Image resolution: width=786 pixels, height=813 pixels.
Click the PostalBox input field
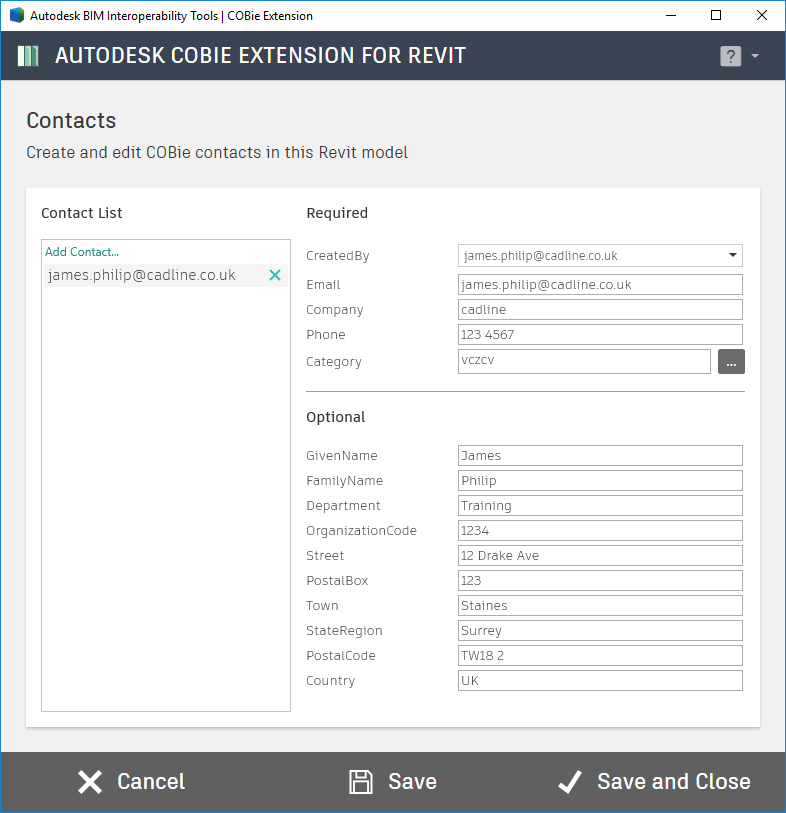point(600,580)
